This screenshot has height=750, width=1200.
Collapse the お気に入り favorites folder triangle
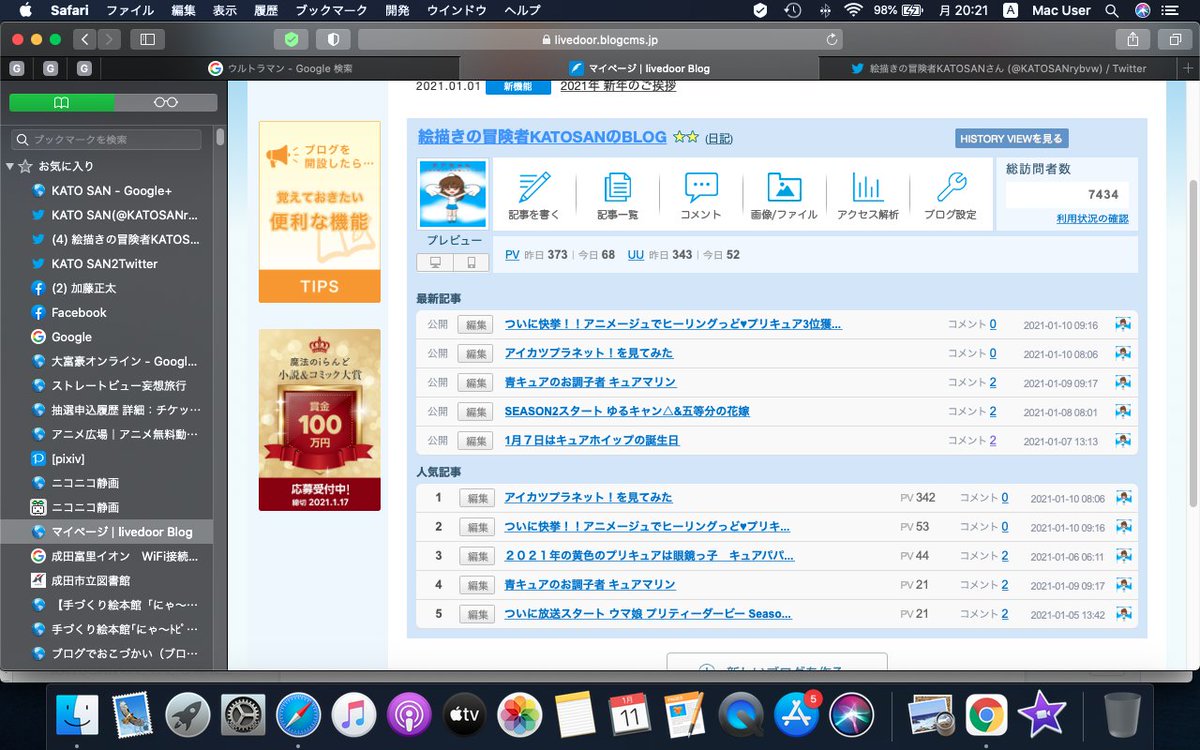(9, 166)
